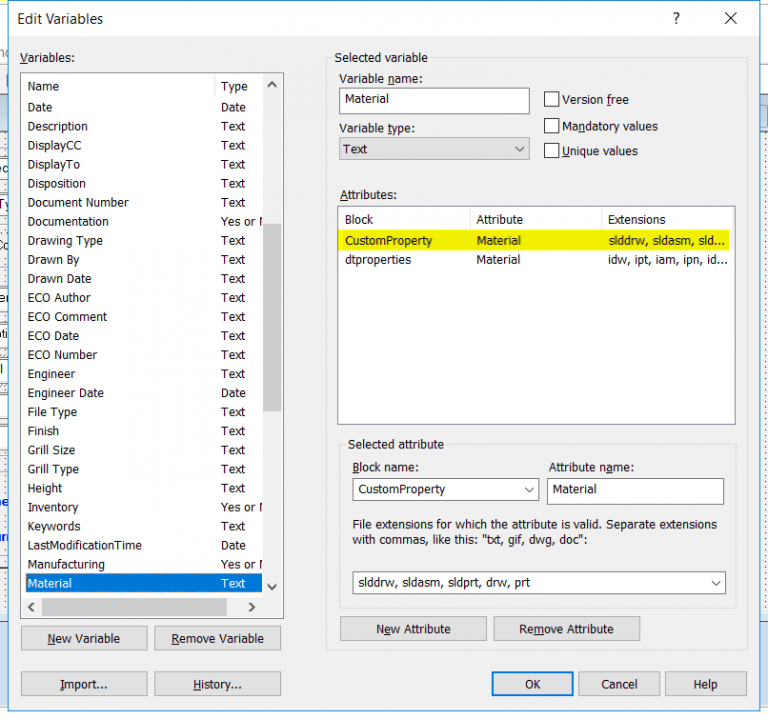
Task: Select the ECO Comment variable
Action: [x=144, y=317]
